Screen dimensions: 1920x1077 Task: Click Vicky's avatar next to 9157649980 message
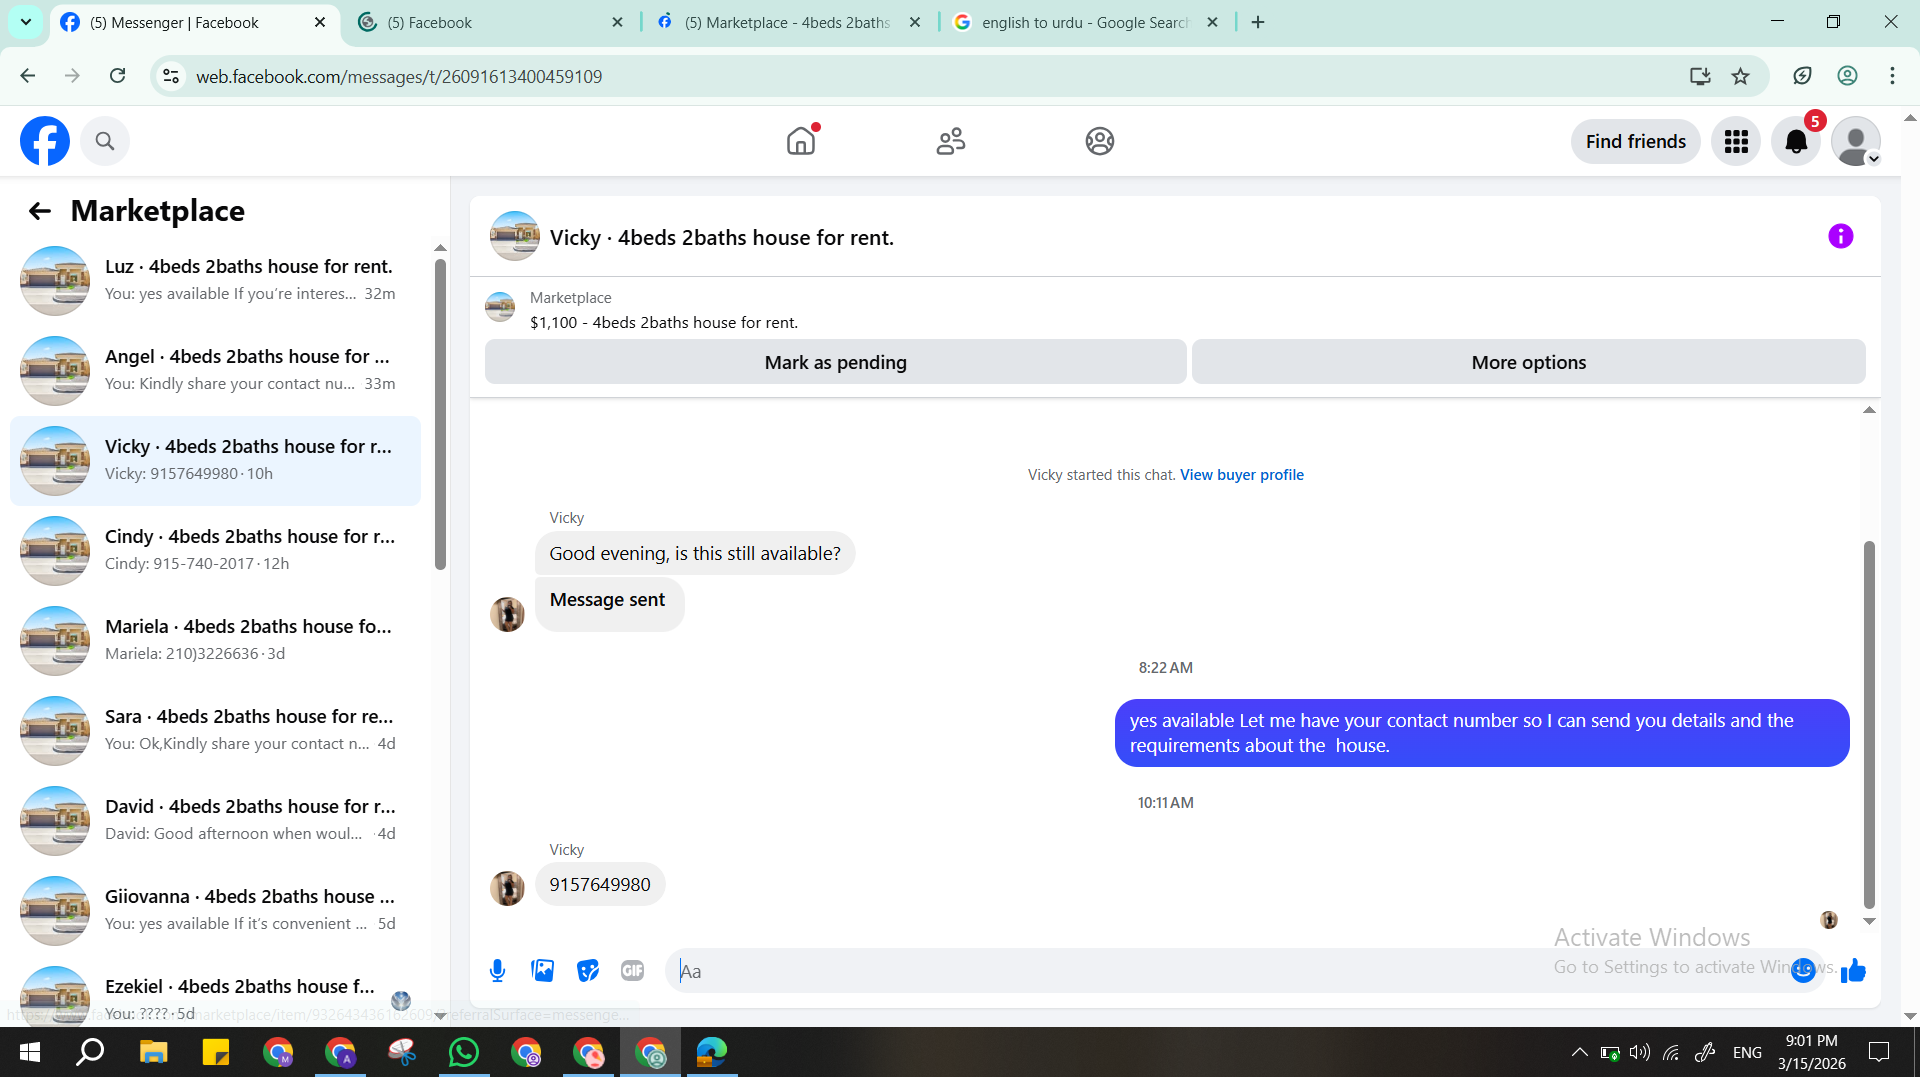[507, 888]
